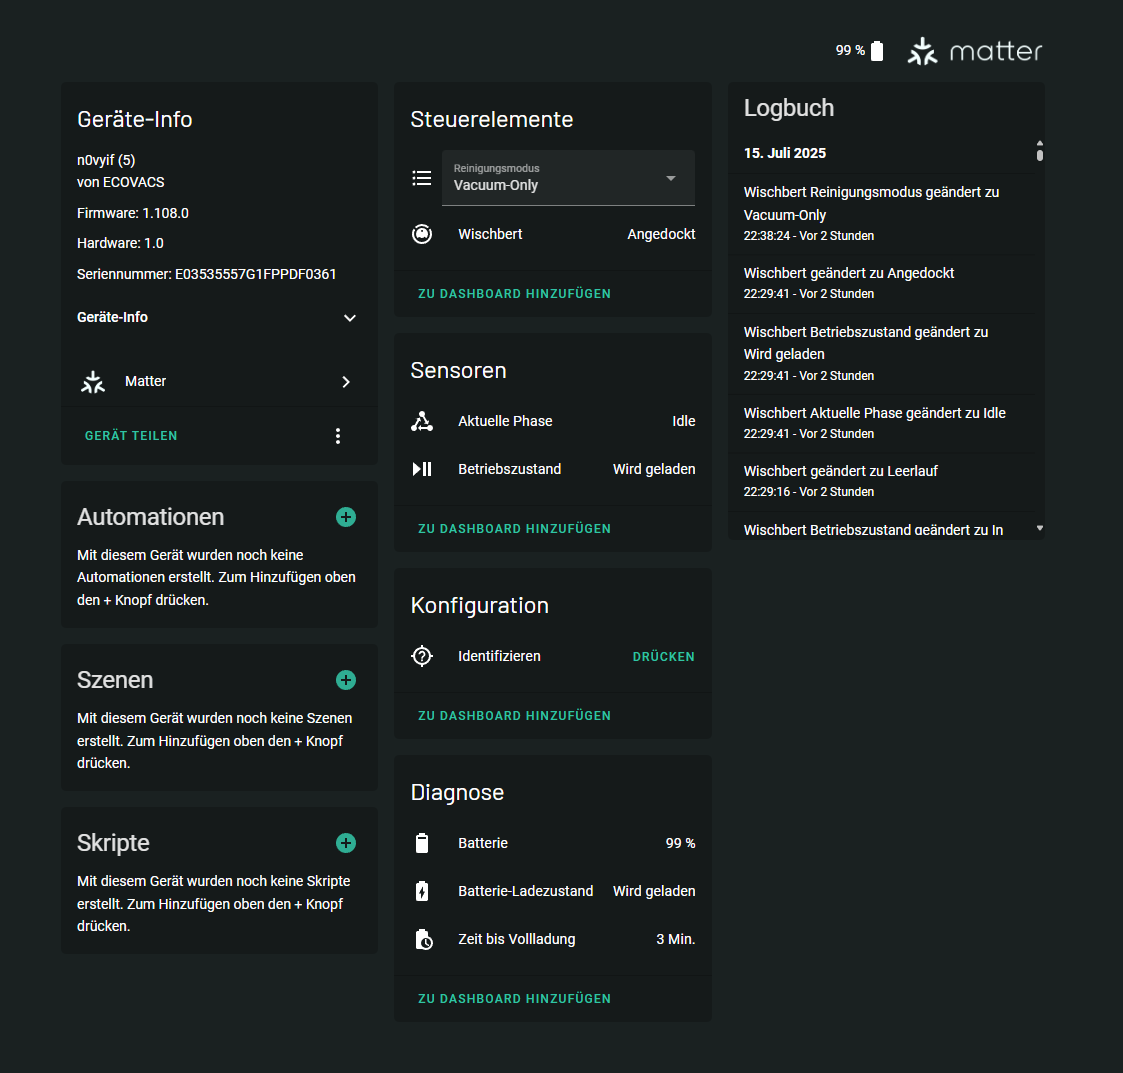
Task: Click the Logbuch scrollbar down arrow
Action: pos(1040,528)
